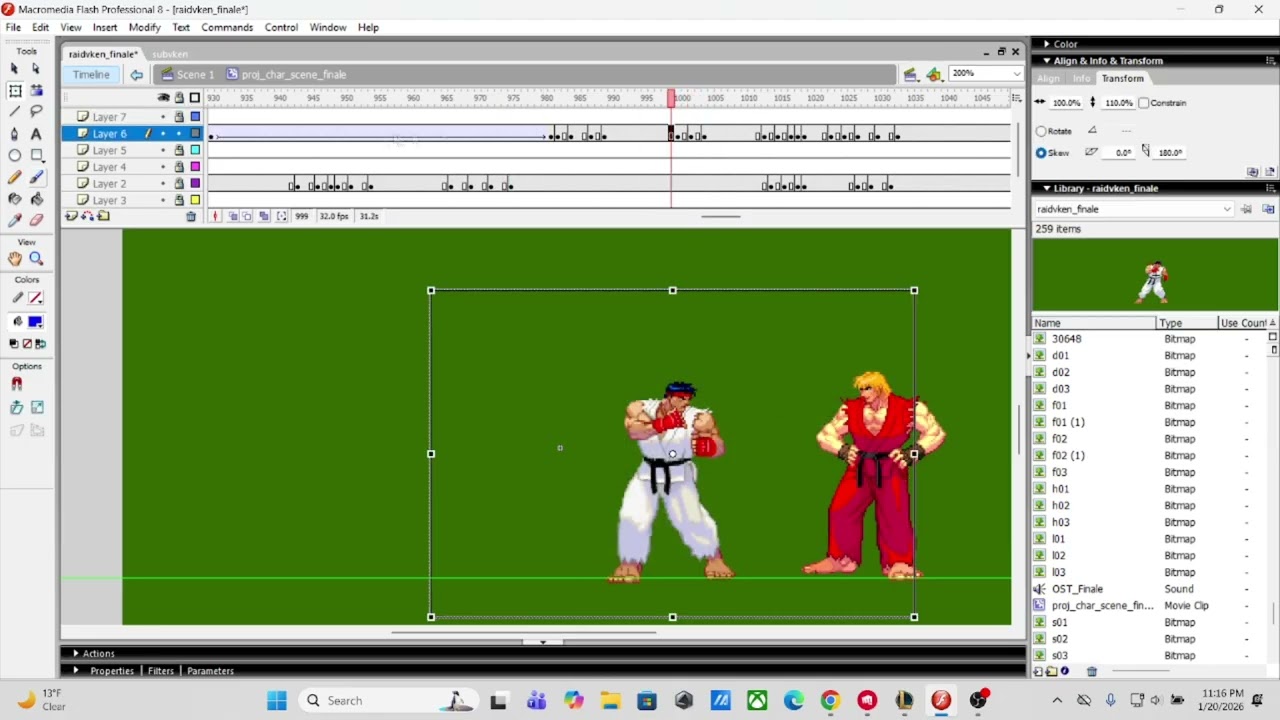Pick the Line tool
Screen dimensions: 1280x720
pos(14,111)
